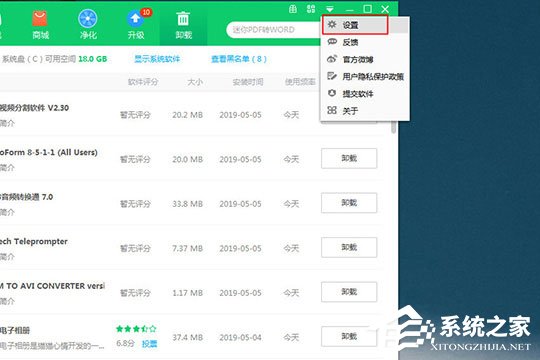Uninstall 音频转换通 7.0 with its 卸载 button
540x360 pixels.
(349, 203)
